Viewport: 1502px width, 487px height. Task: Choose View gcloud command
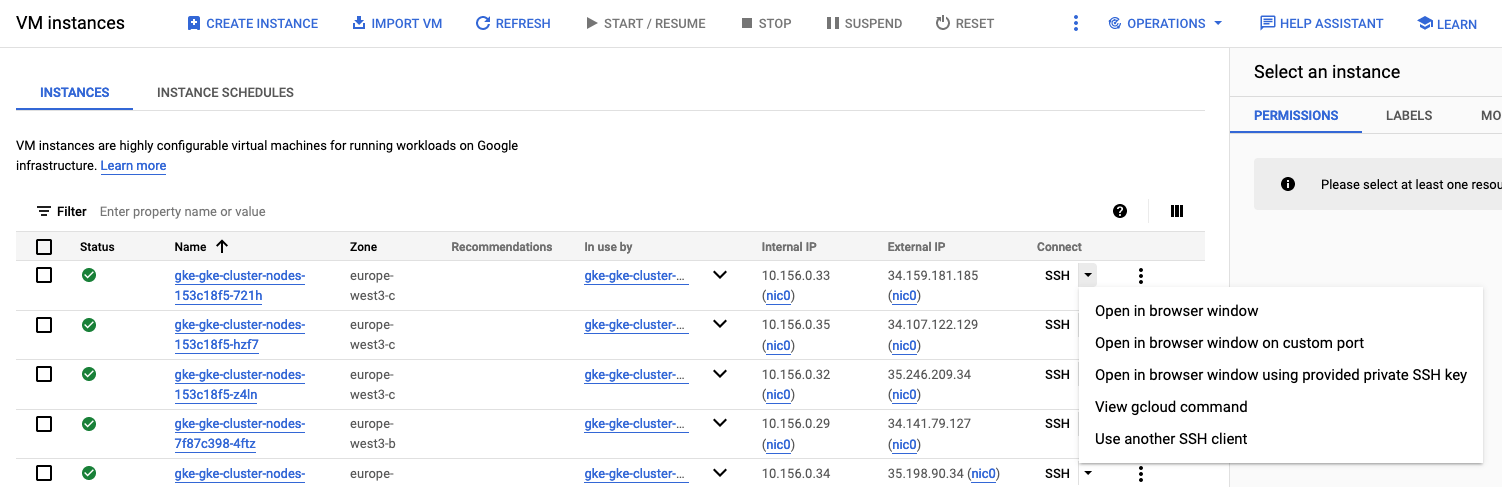(x=1280, y=407)
